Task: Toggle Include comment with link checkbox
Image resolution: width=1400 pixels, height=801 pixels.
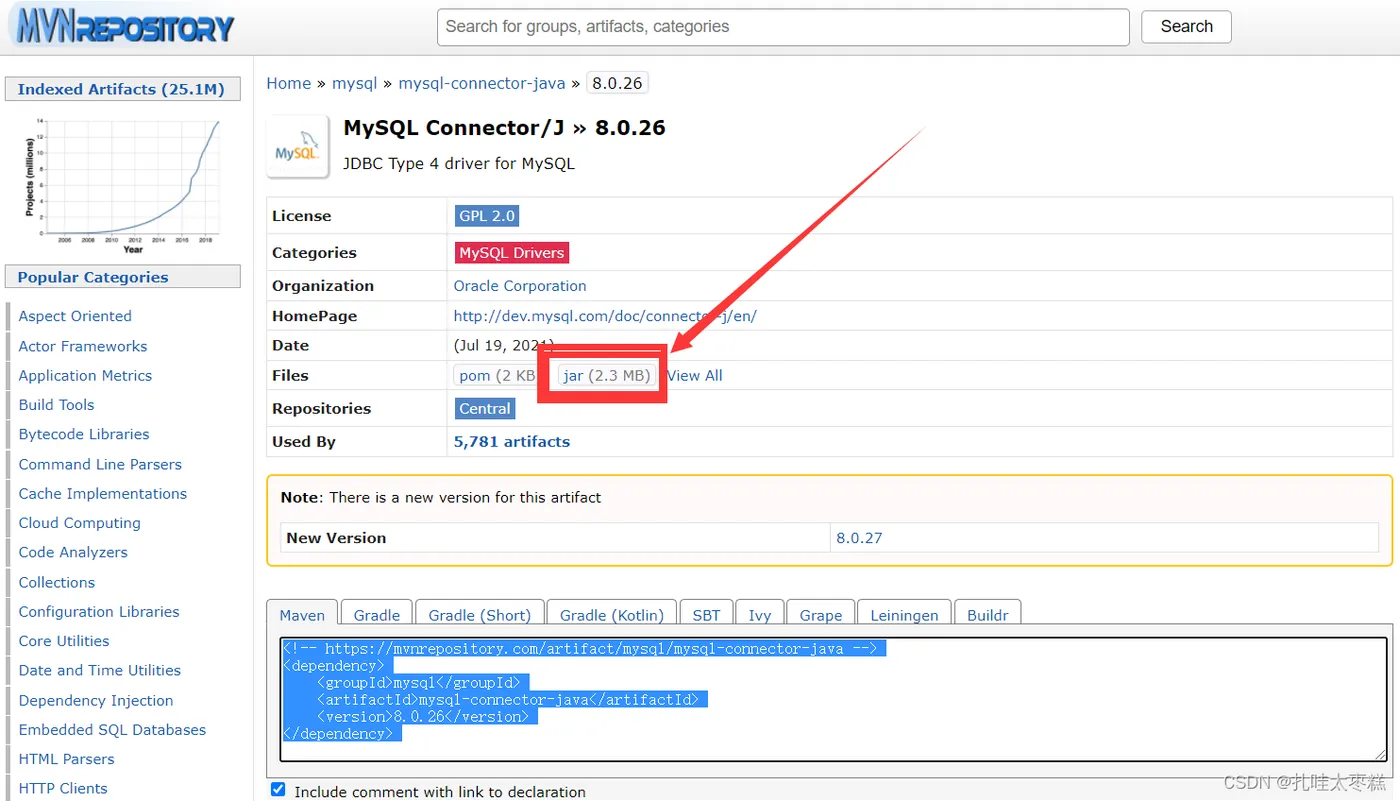Action: (x=278, y=790)
